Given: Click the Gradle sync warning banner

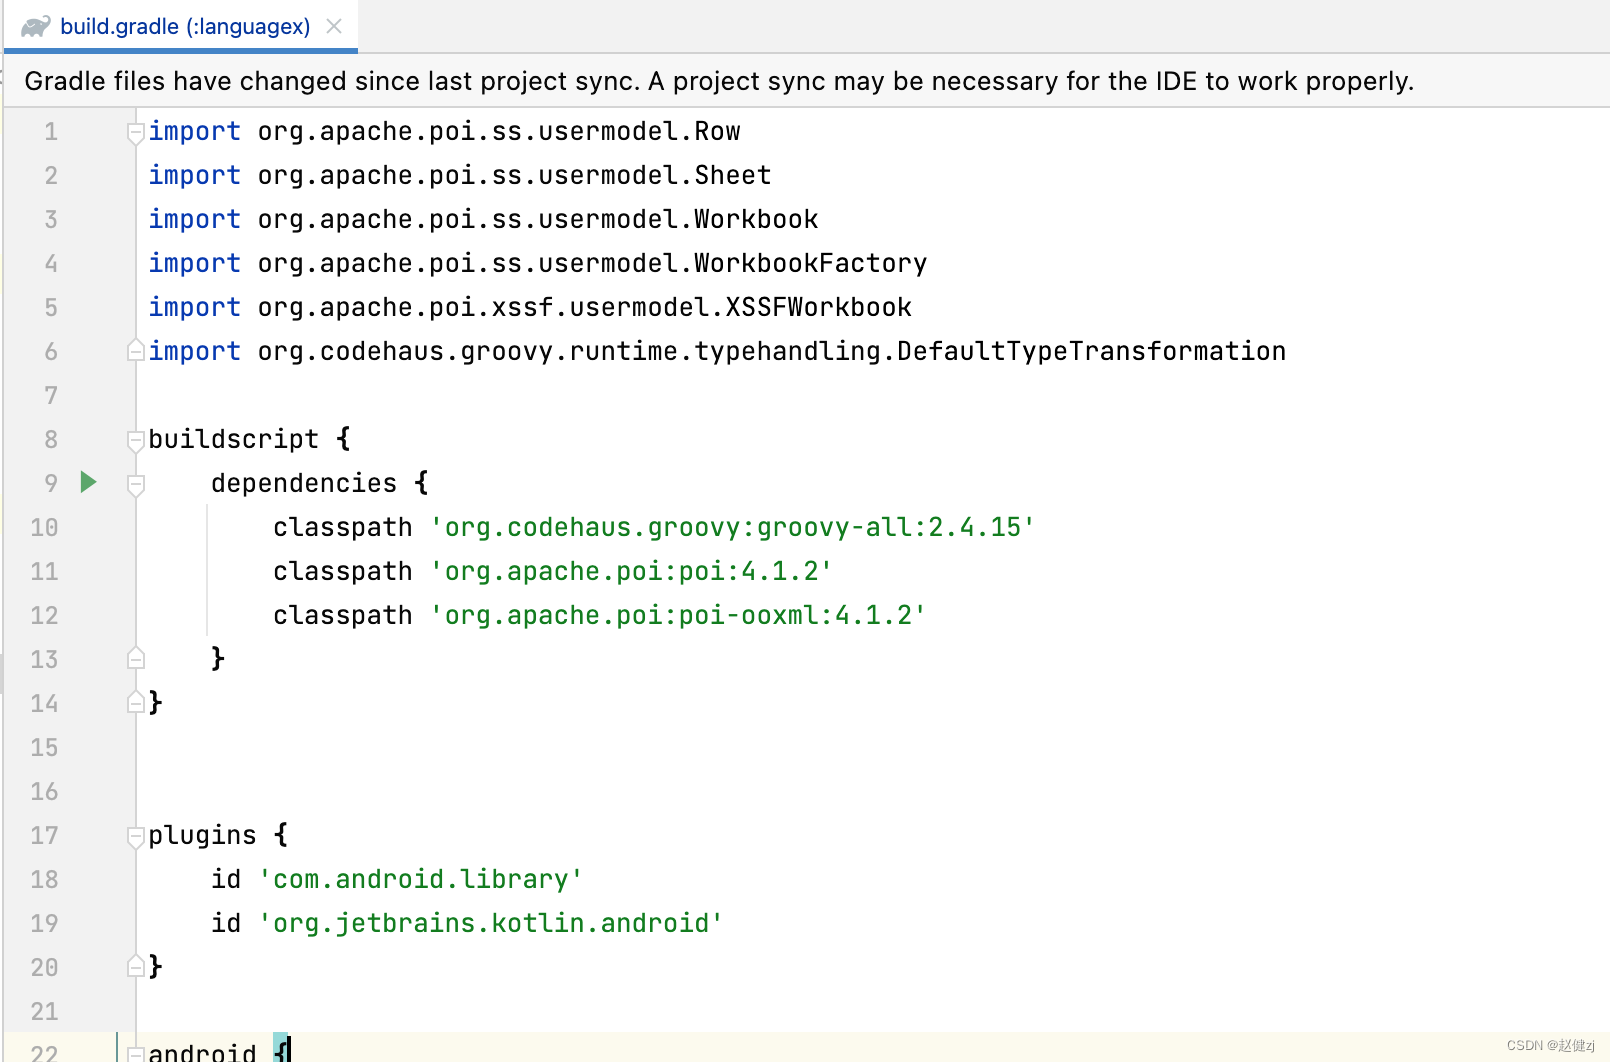Looking at the screenshot, I should coord(718,81).
